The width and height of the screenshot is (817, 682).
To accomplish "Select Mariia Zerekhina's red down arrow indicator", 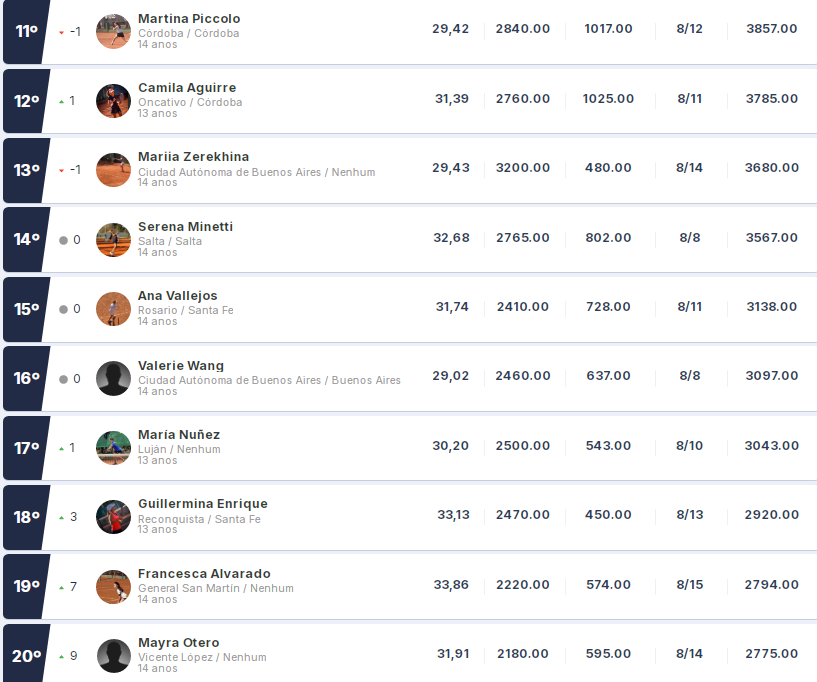I will pos(61,170).
